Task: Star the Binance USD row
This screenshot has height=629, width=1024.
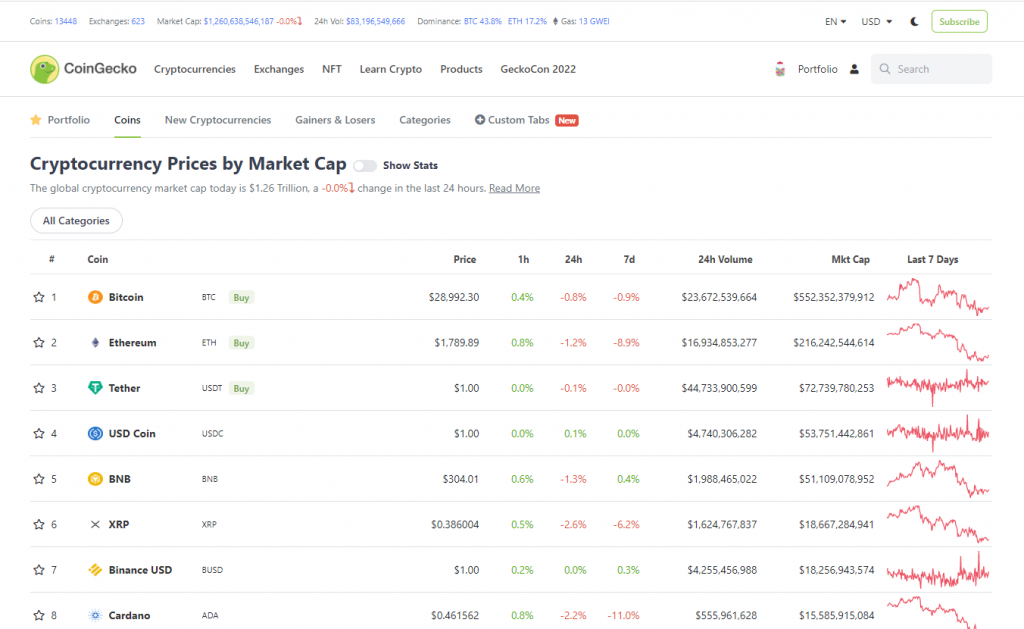Action: 39,570
